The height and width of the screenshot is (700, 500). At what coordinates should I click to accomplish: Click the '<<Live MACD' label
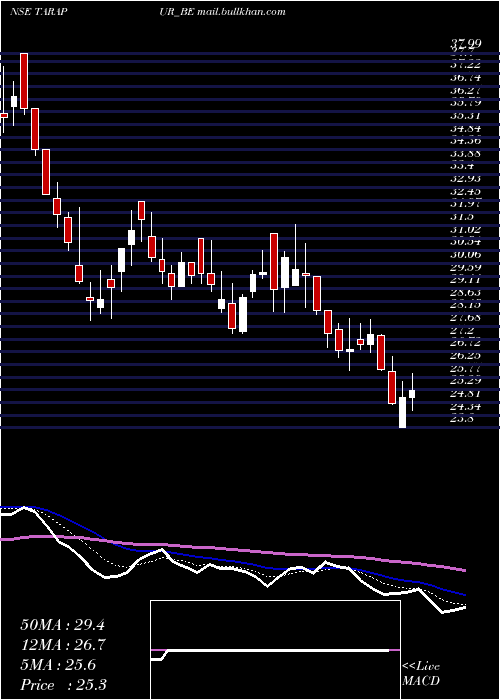pos(421,674)
